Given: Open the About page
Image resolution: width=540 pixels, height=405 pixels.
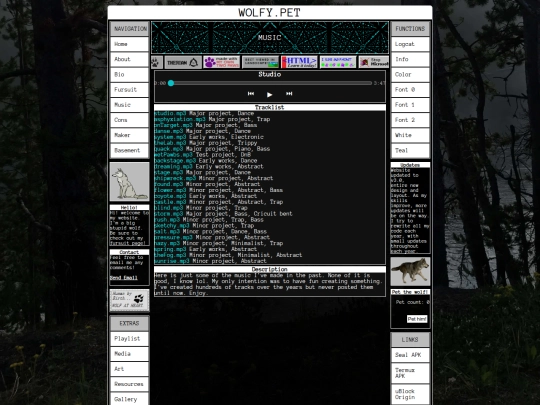Looking at the screenshot, I should click(x=129, y=59).
